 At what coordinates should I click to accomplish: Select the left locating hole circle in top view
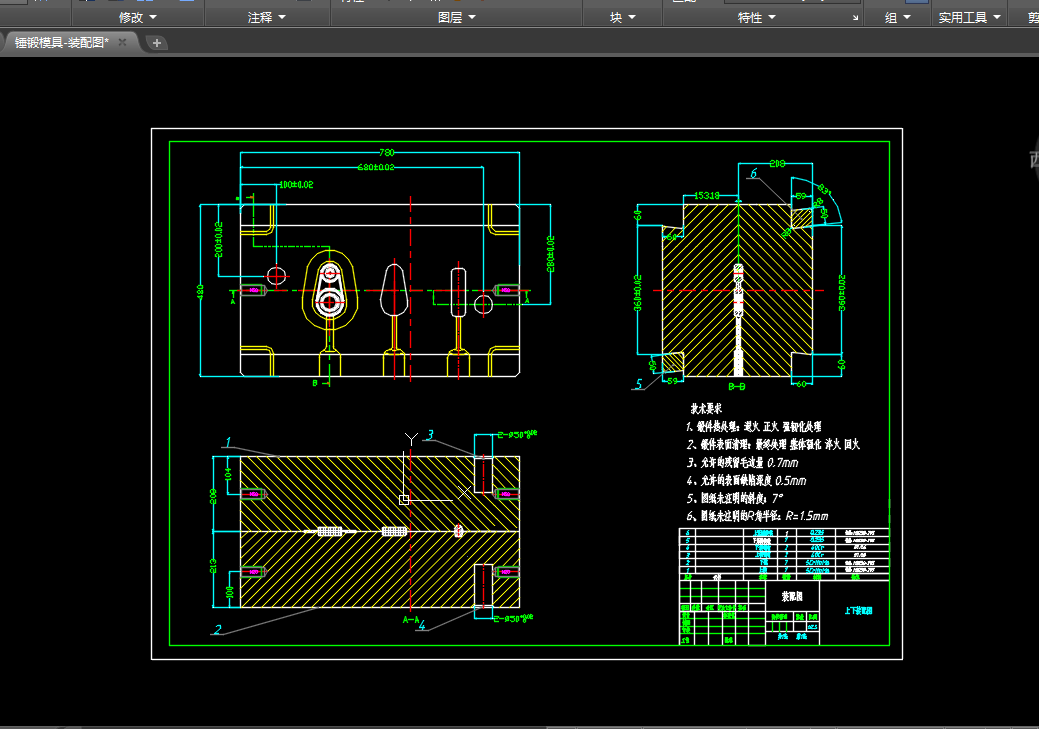276,275
